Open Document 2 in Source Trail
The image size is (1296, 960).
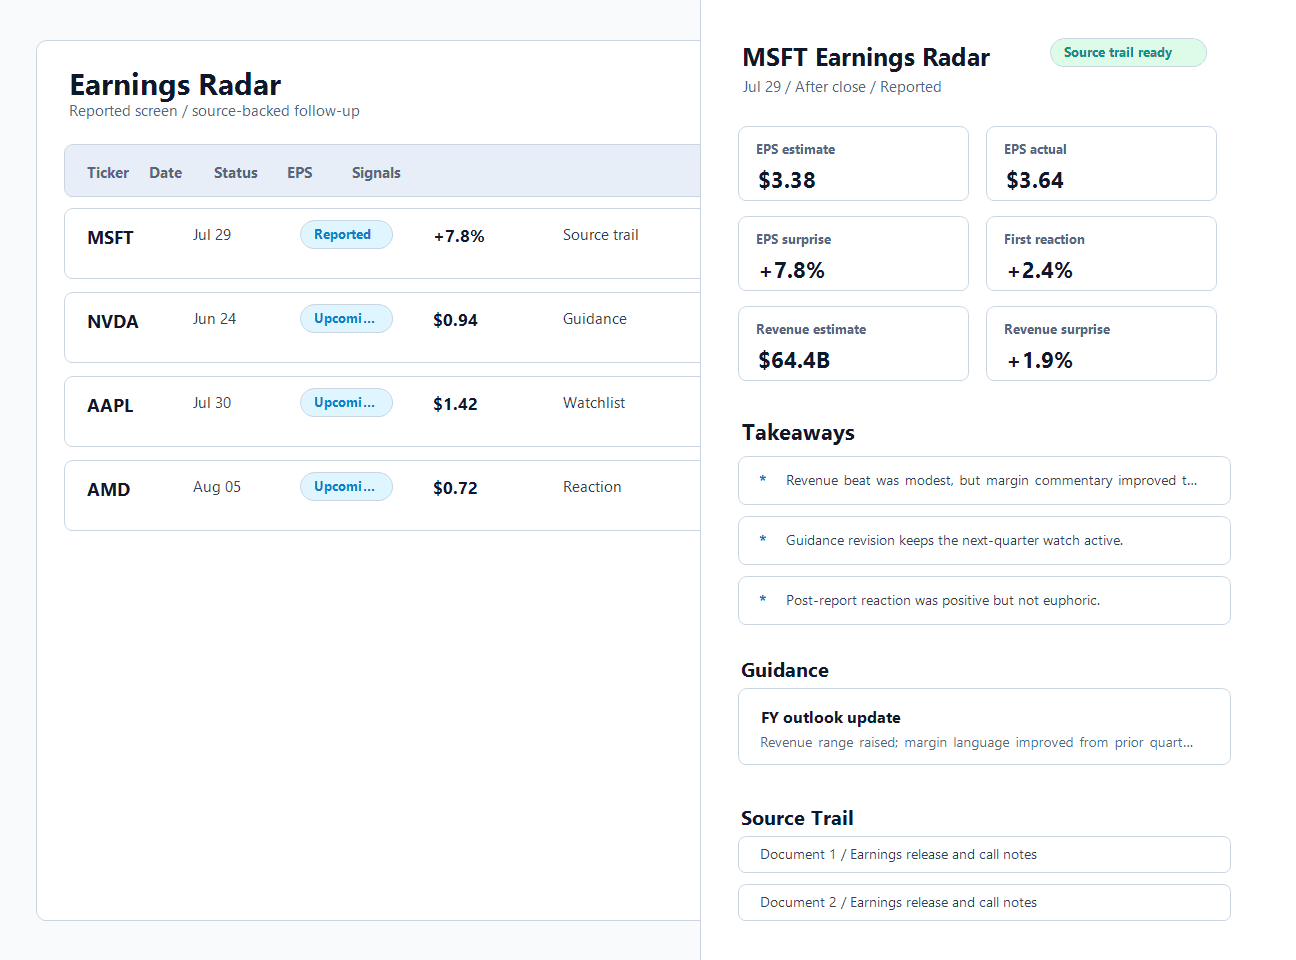984,903
